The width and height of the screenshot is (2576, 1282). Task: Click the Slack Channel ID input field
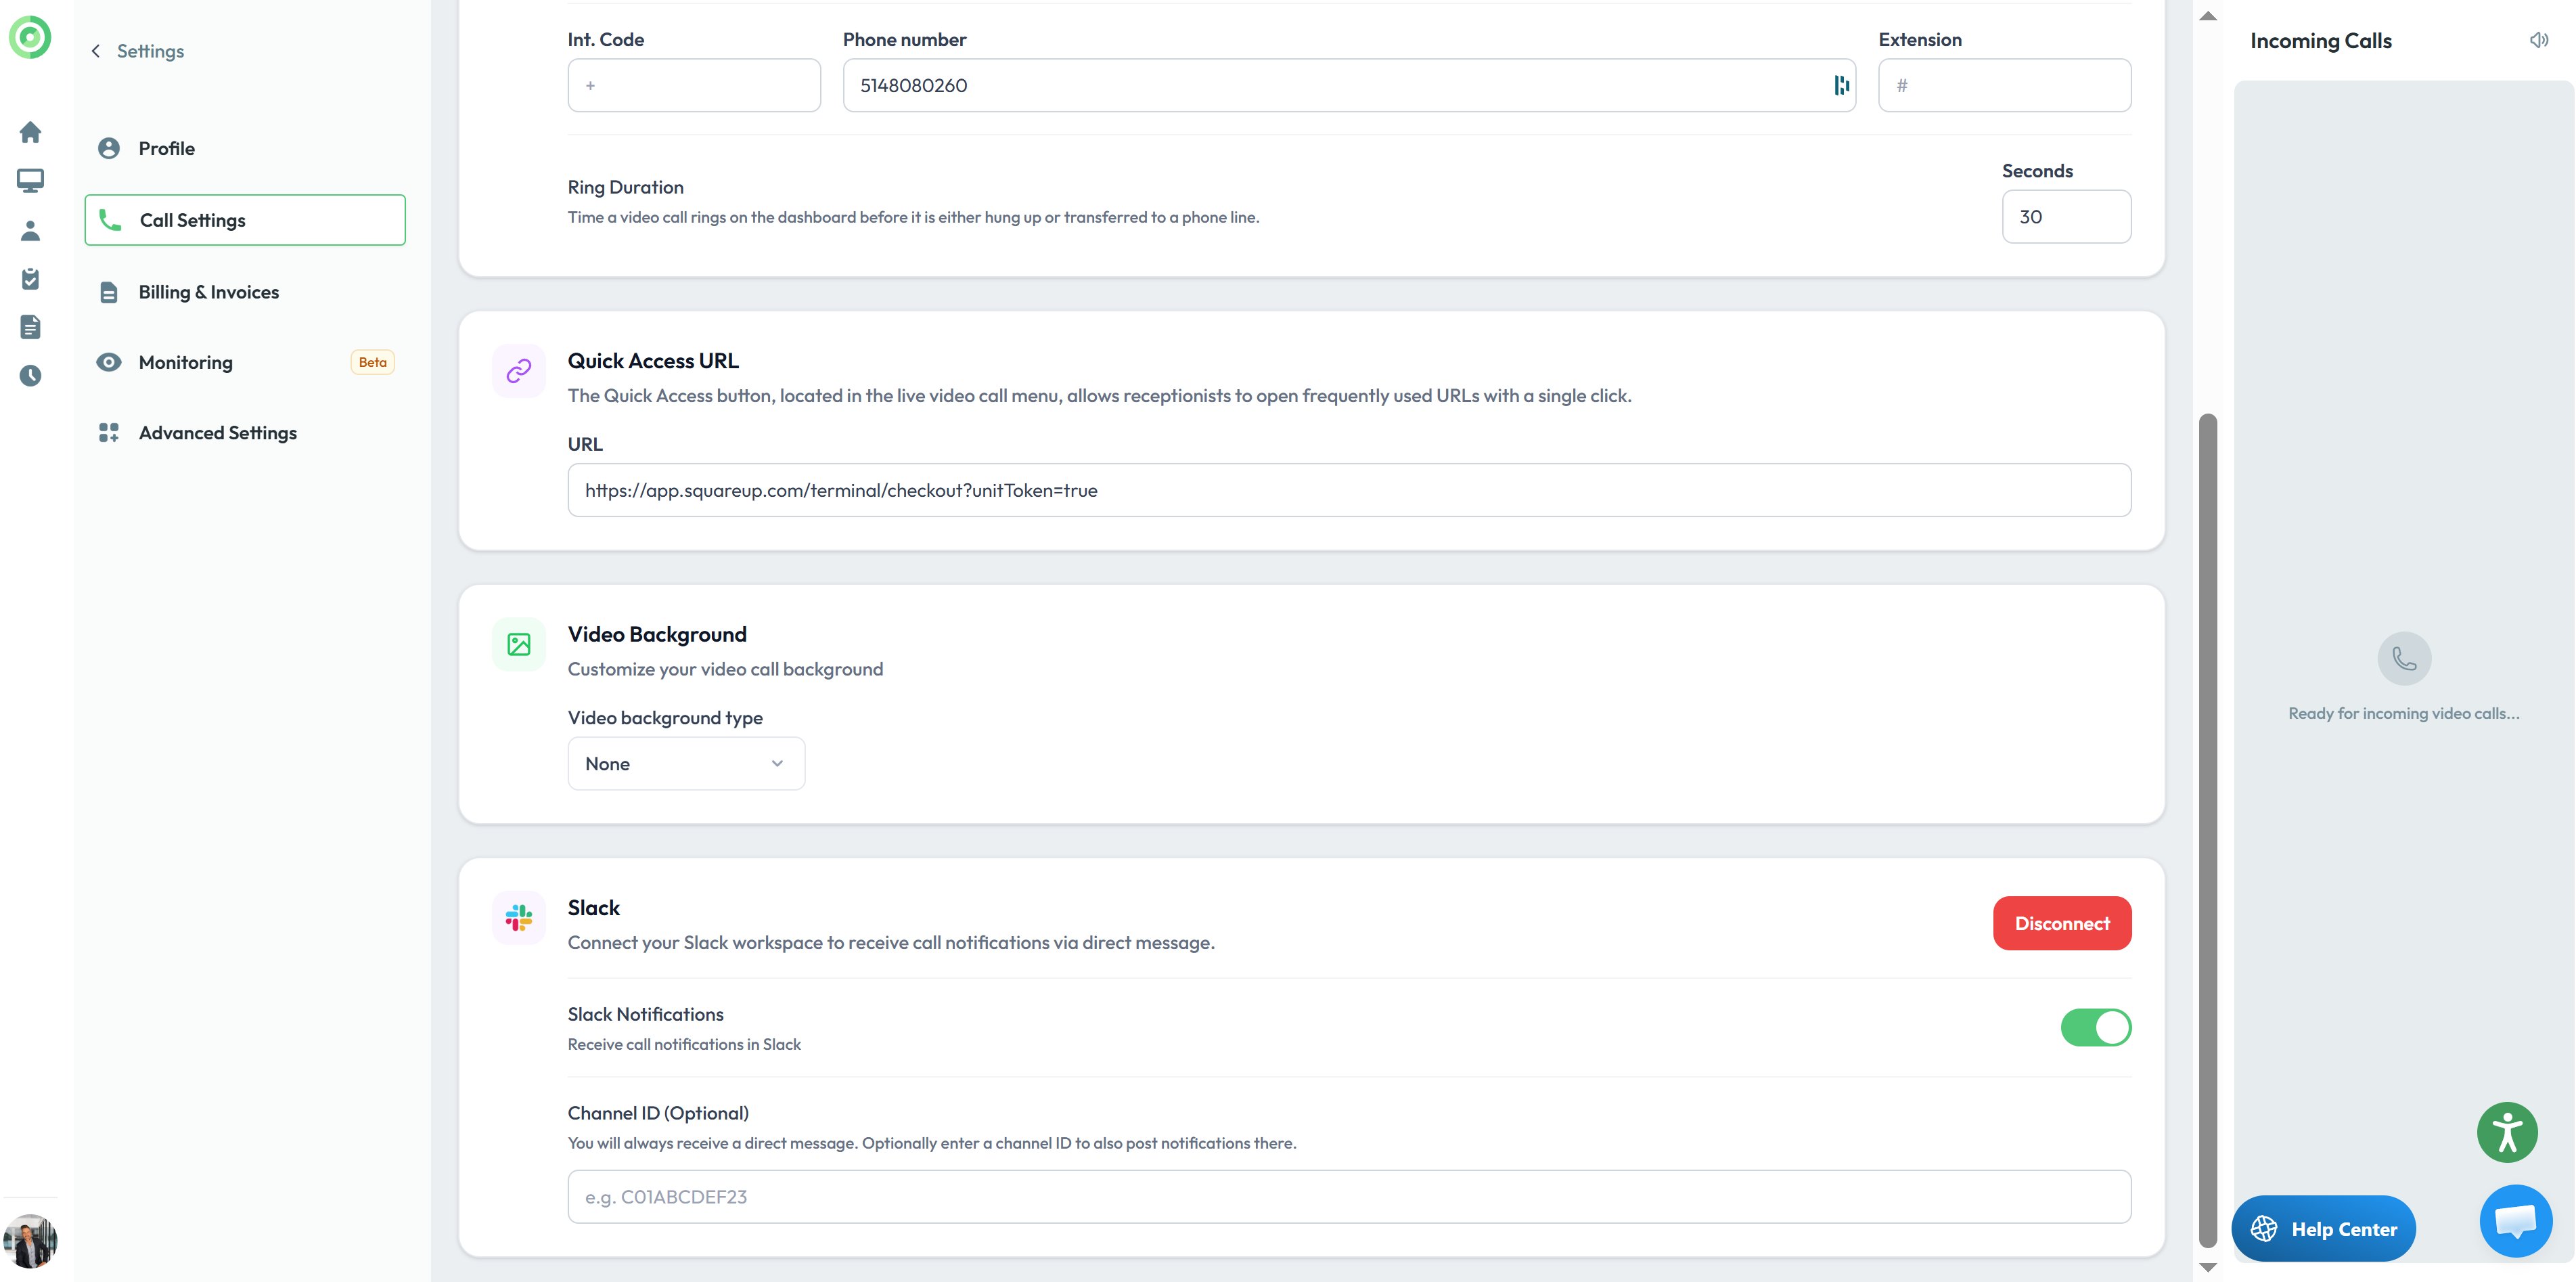point(1348,1197)
